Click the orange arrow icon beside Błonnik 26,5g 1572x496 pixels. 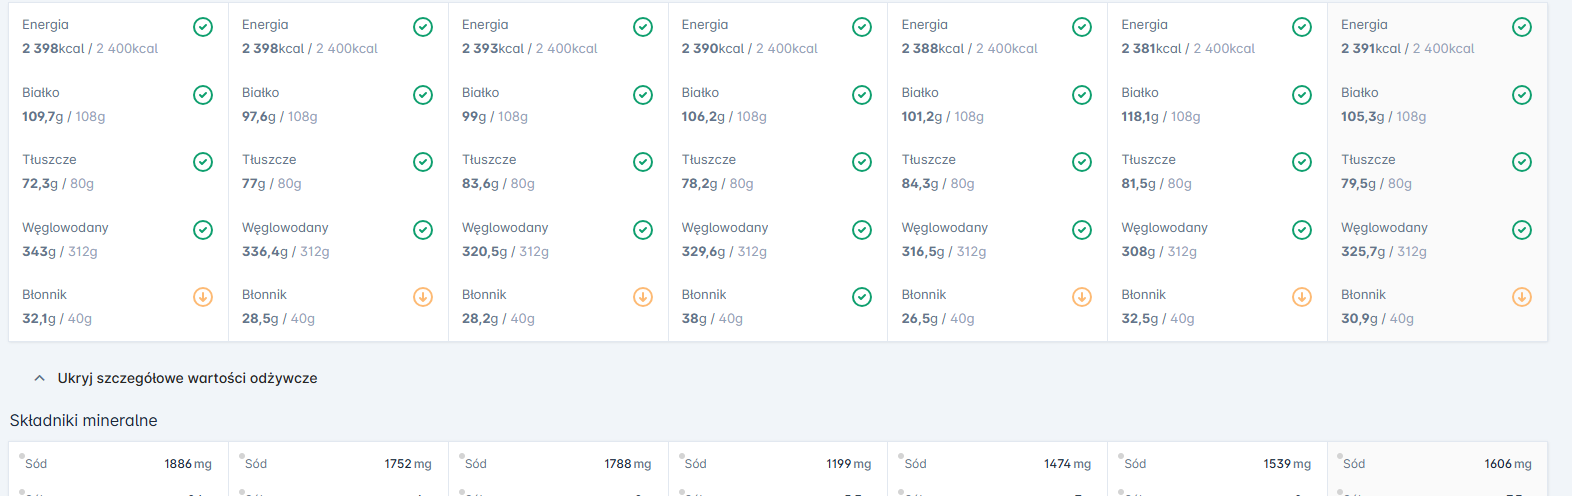1082,297
